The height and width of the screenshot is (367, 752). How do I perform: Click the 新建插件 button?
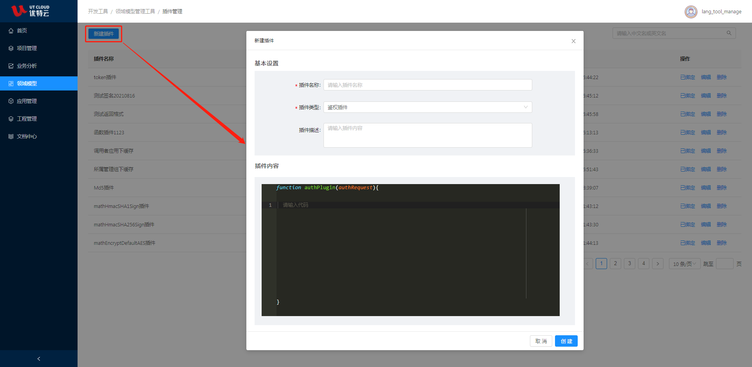coord(104,34)
